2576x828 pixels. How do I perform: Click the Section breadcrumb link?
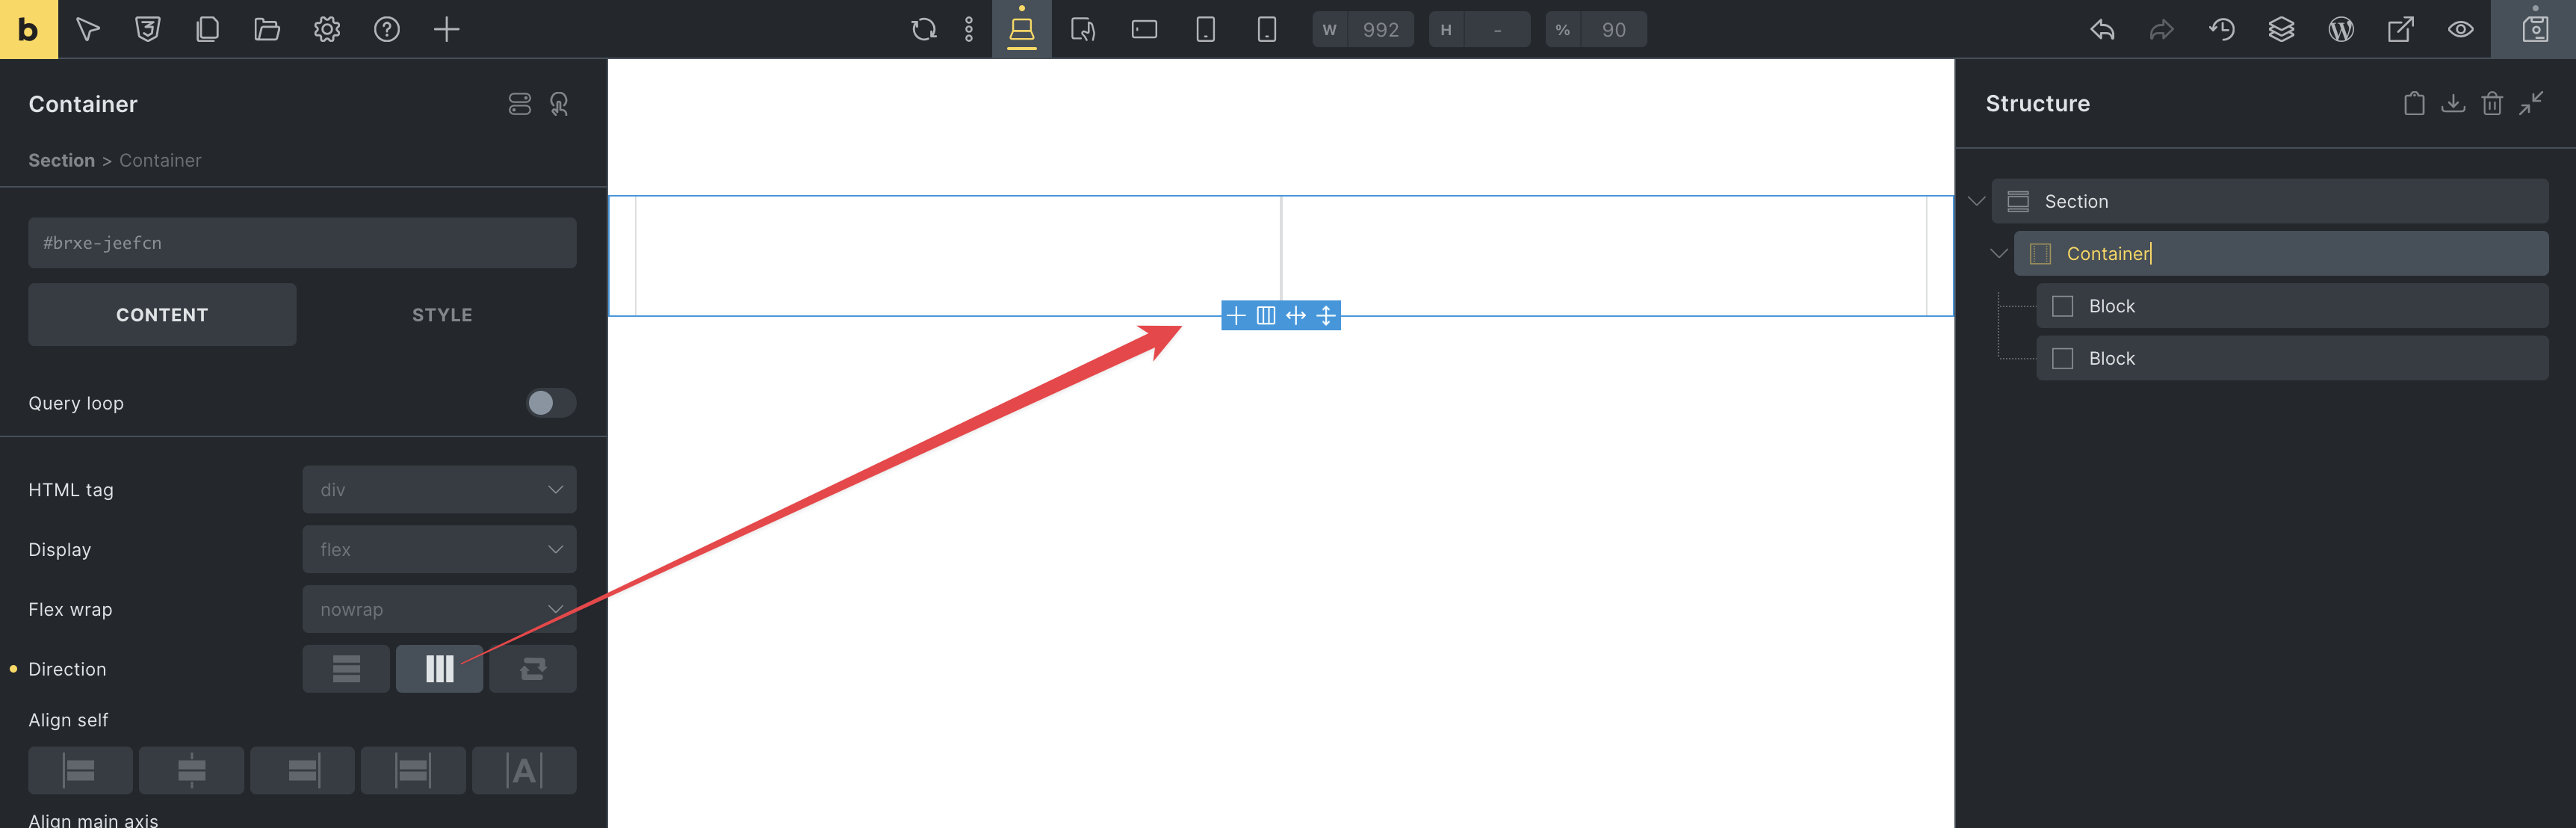[61, 160]
